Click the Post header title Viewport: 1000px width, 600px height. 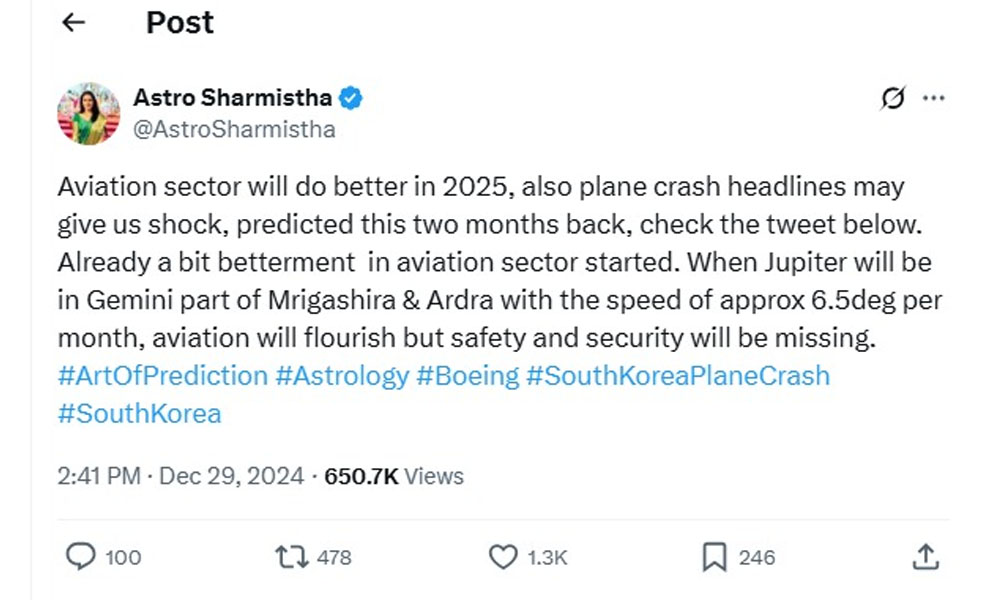(180, 23)
